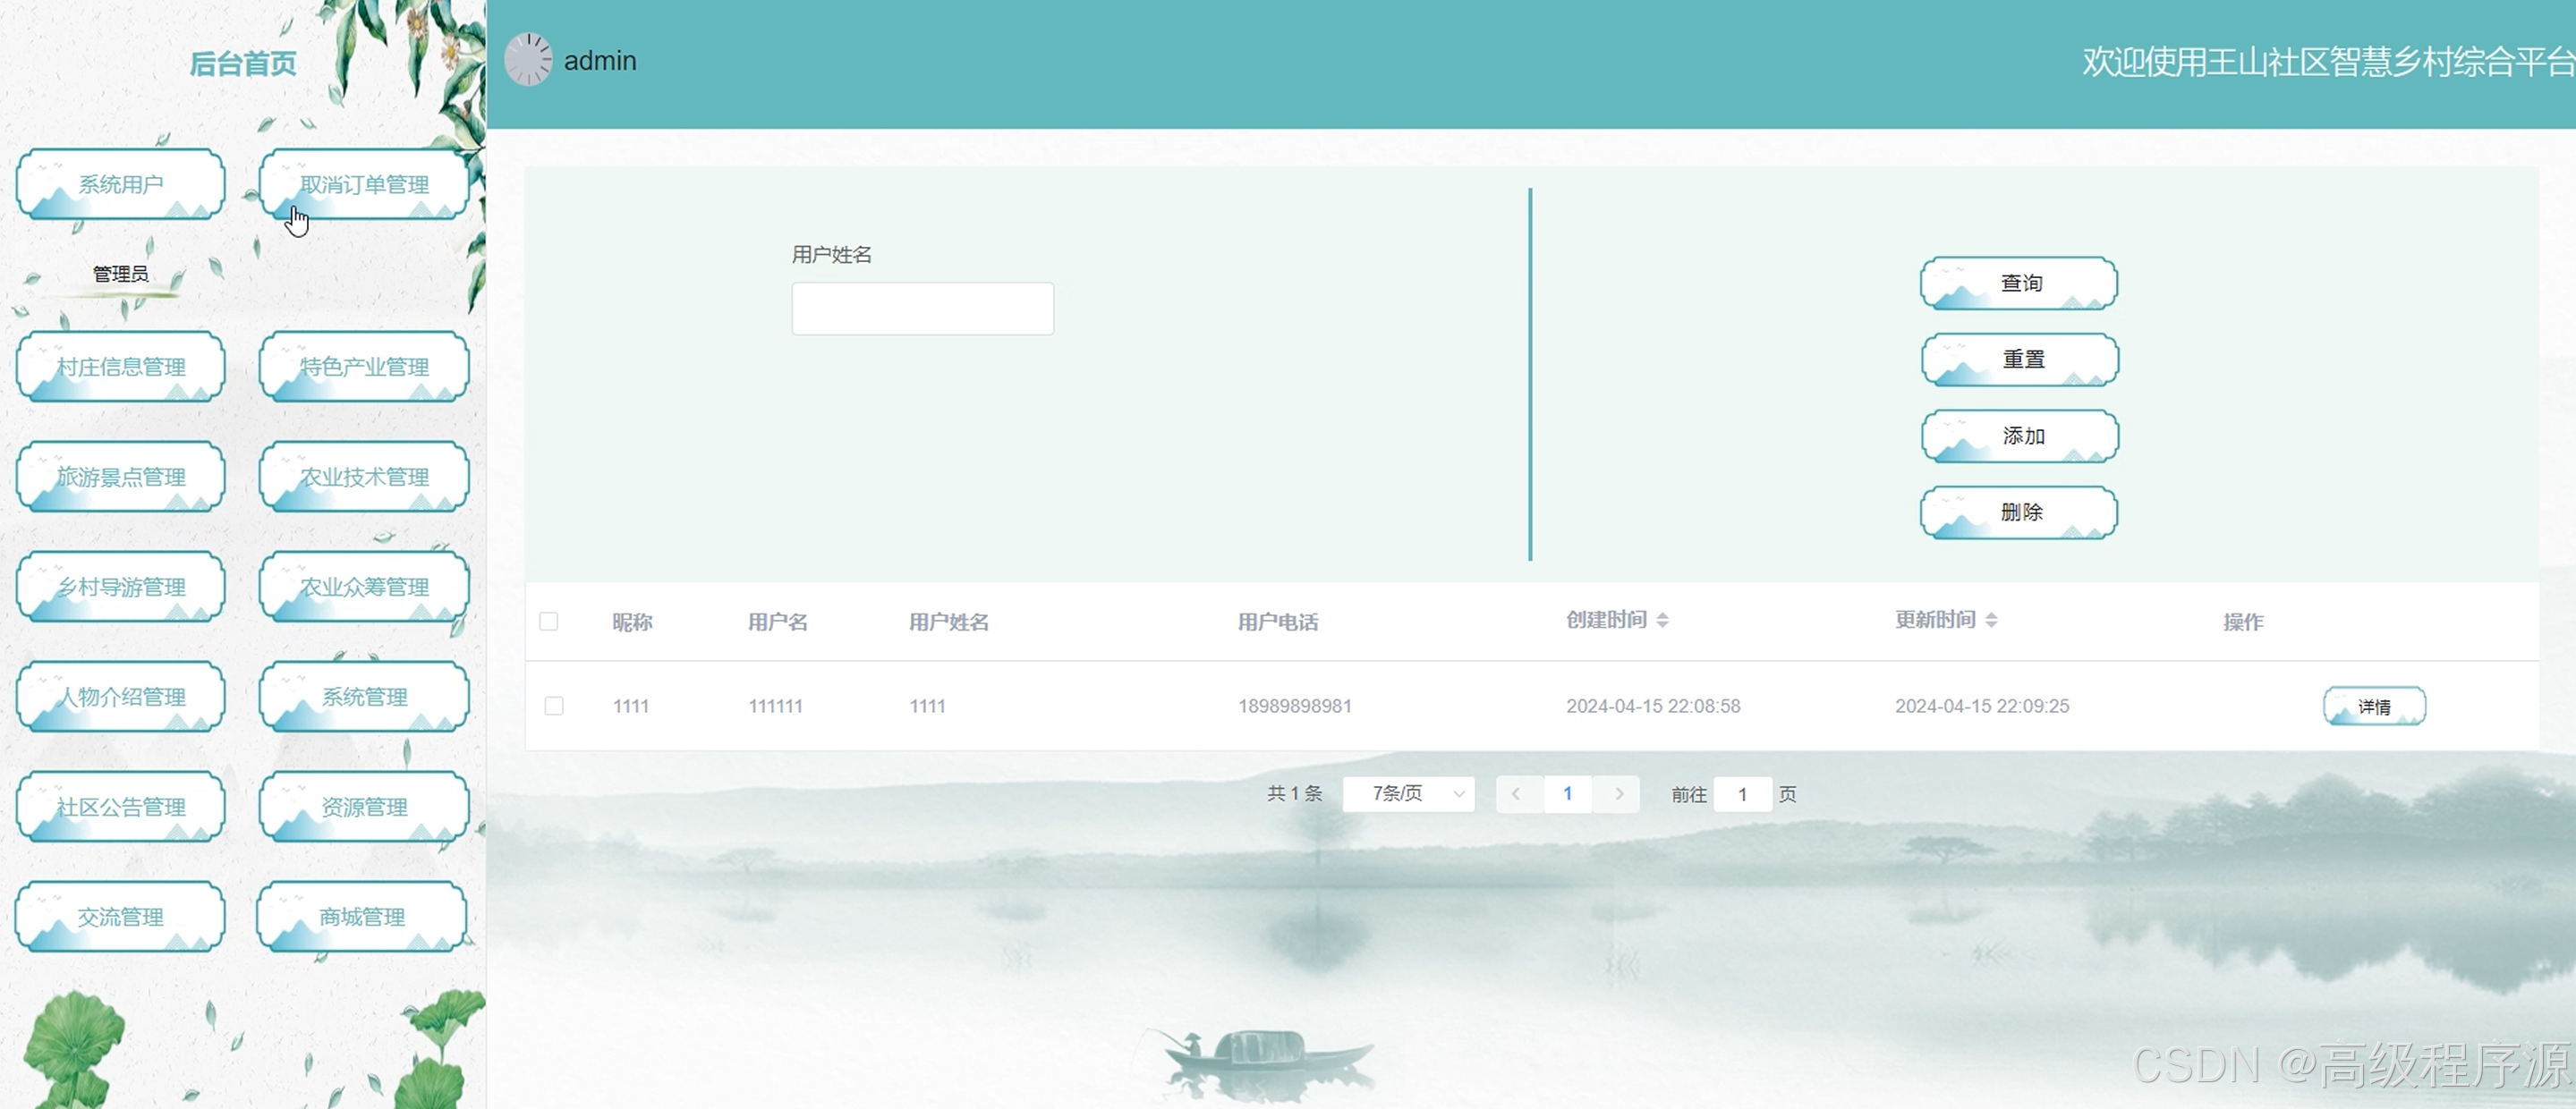Click the 前往 page number input

pos(1742,794)
